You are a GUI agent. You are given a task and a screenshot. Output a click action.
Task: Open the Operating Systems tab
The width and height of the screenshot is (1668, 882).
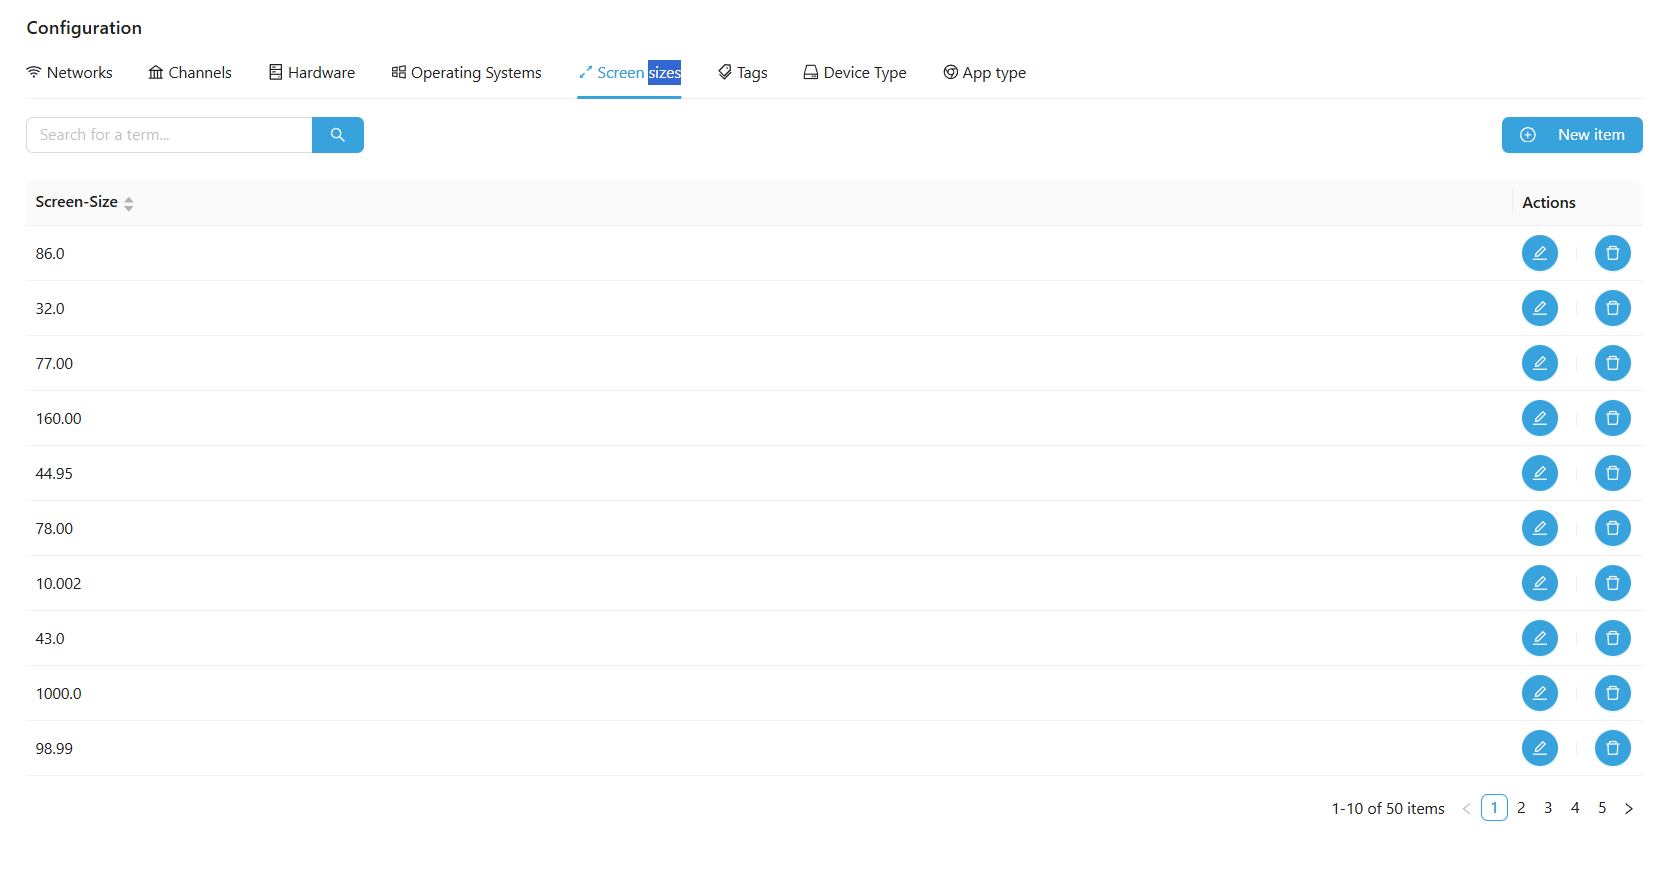tap(466, 73)
